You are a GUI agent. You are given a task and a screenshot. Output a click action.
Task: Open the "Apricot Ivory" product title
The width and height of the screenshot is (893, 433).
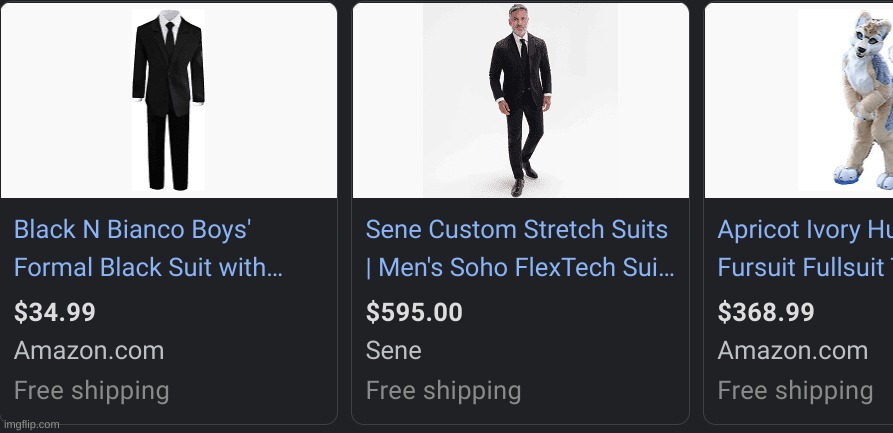(x=804, y=230)
